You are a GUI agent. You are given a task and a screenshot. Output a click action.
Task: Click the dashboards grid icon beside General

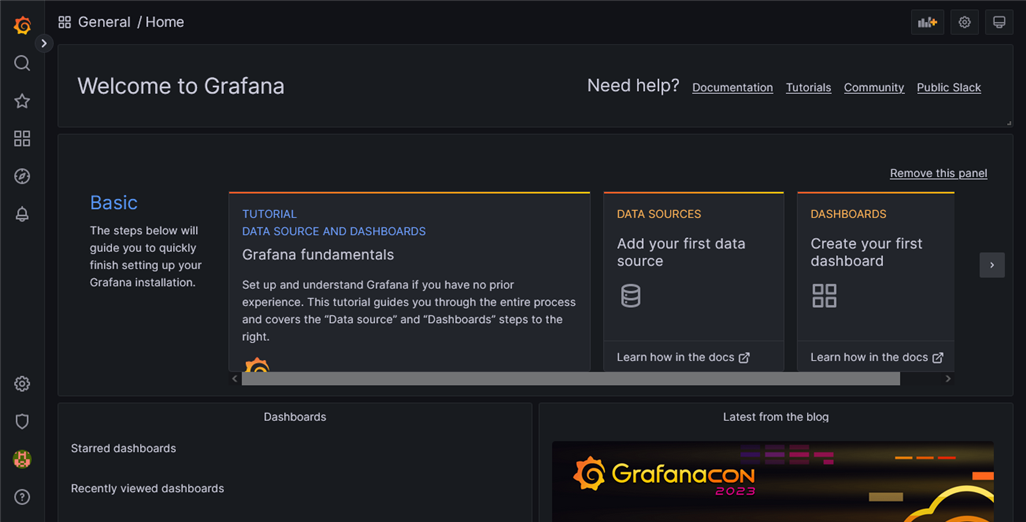tap(64, 22)
